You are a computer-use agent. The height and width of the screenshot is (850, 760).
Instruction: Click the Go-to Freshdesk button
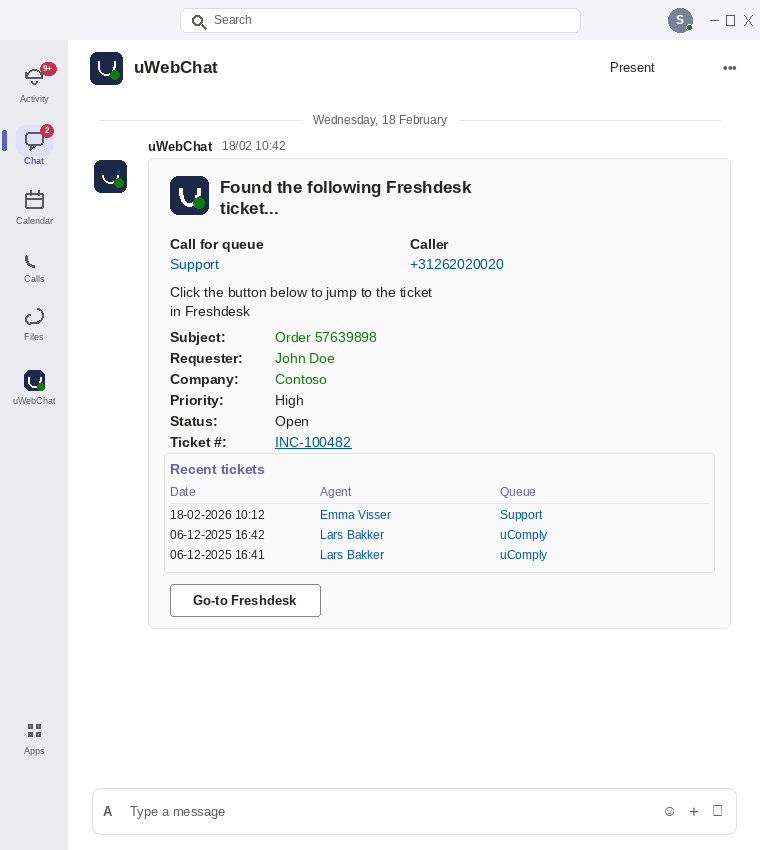[x=245, y=601]
